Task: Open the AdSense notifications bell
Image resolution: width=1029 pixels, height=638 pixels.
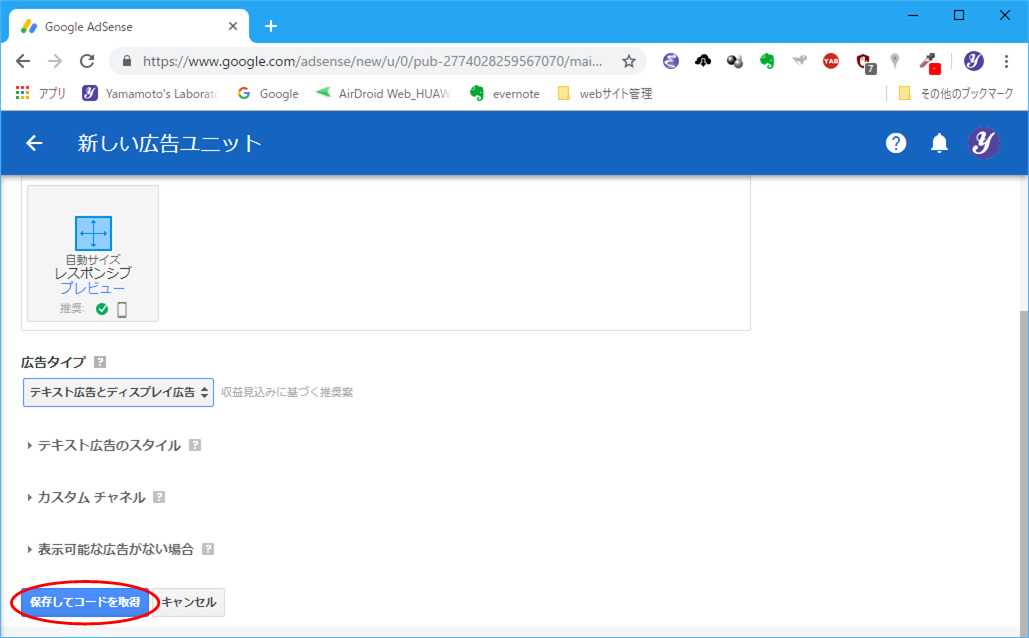Action: coord(939,143)
